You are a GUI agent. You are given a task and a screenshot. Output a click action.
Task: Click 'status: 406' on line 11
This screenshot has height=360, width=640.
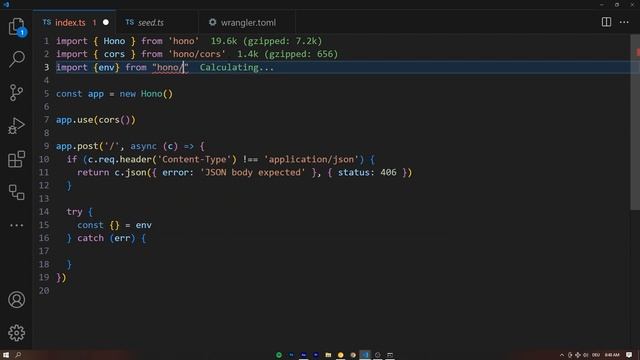[367, 172]
